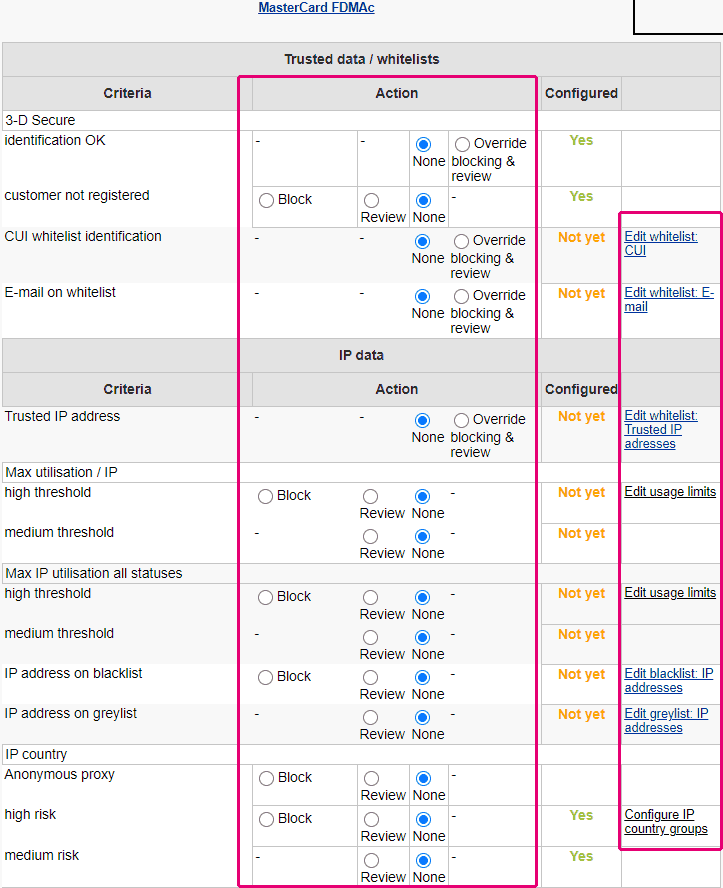Choose Block for IP address on blacklist

[266, 677]
